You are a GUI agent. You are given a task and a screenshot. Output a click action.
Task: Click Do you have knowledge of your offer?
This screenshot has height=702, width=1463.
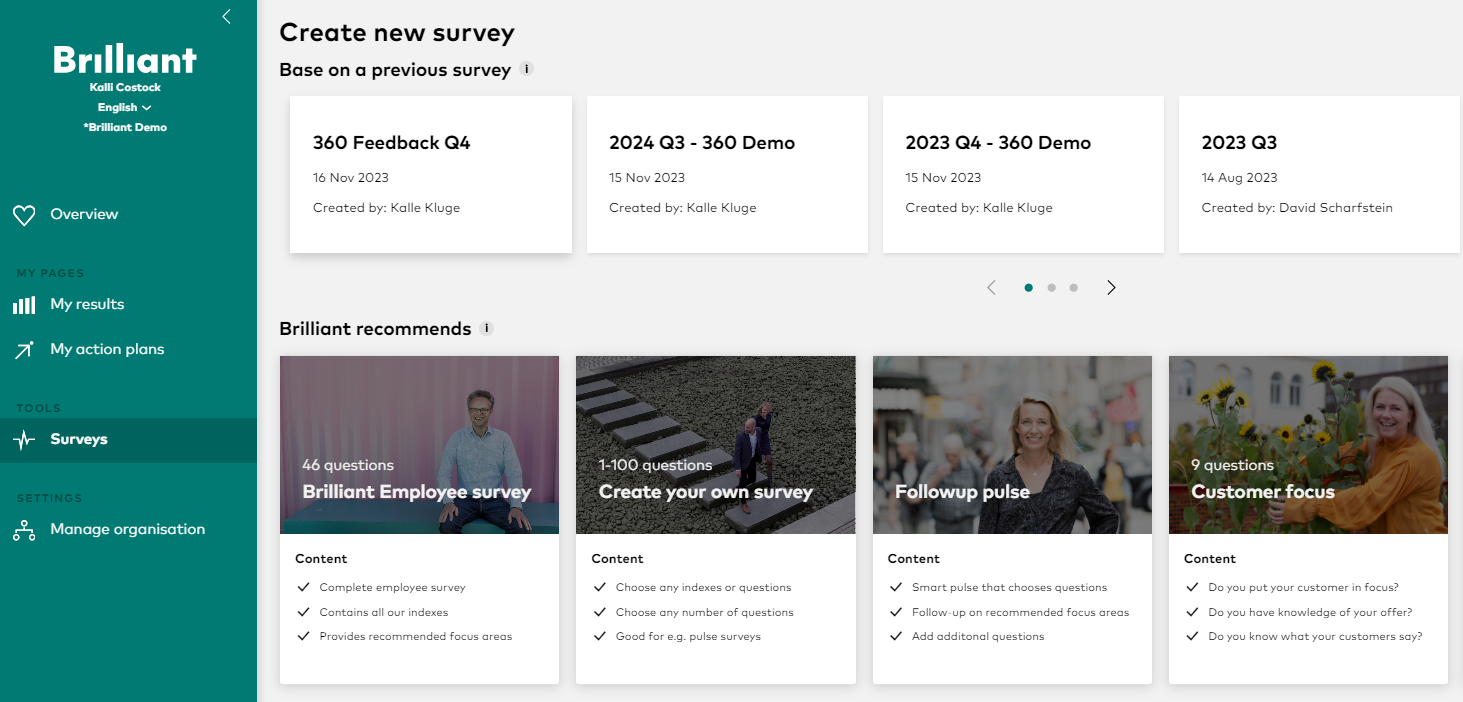coord(1310,612)
